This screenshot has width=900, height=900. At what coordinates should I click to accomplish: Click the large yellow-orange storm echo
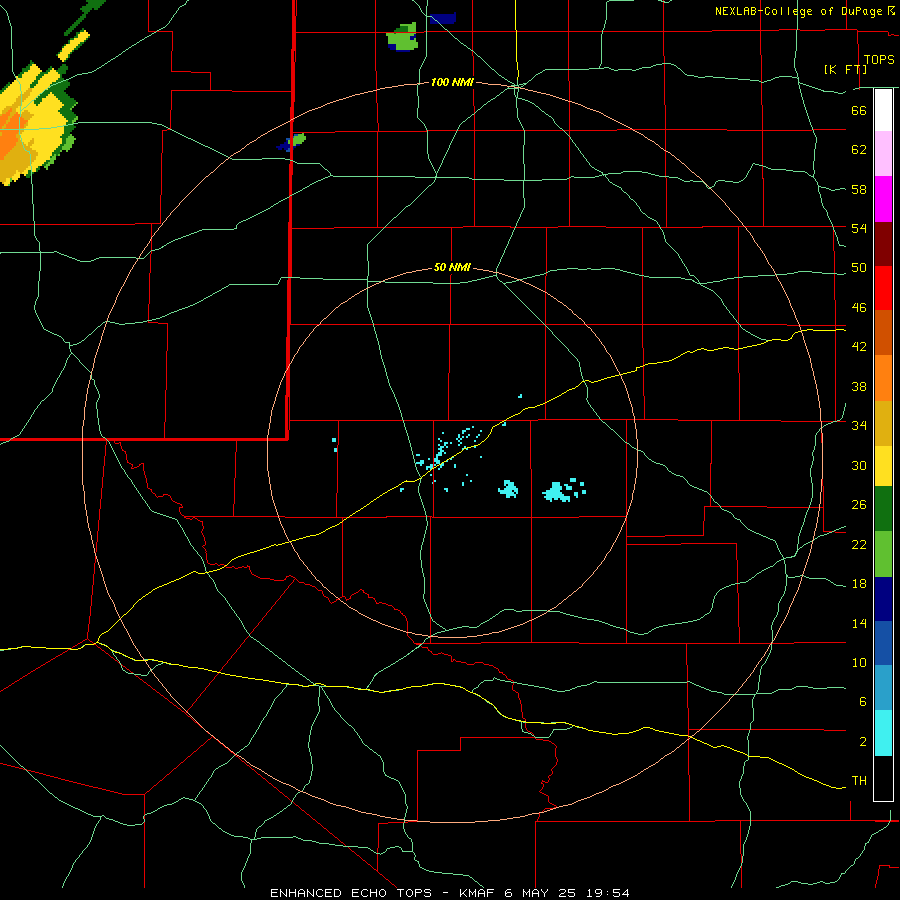pyautogui.click(x=34, y=125)
